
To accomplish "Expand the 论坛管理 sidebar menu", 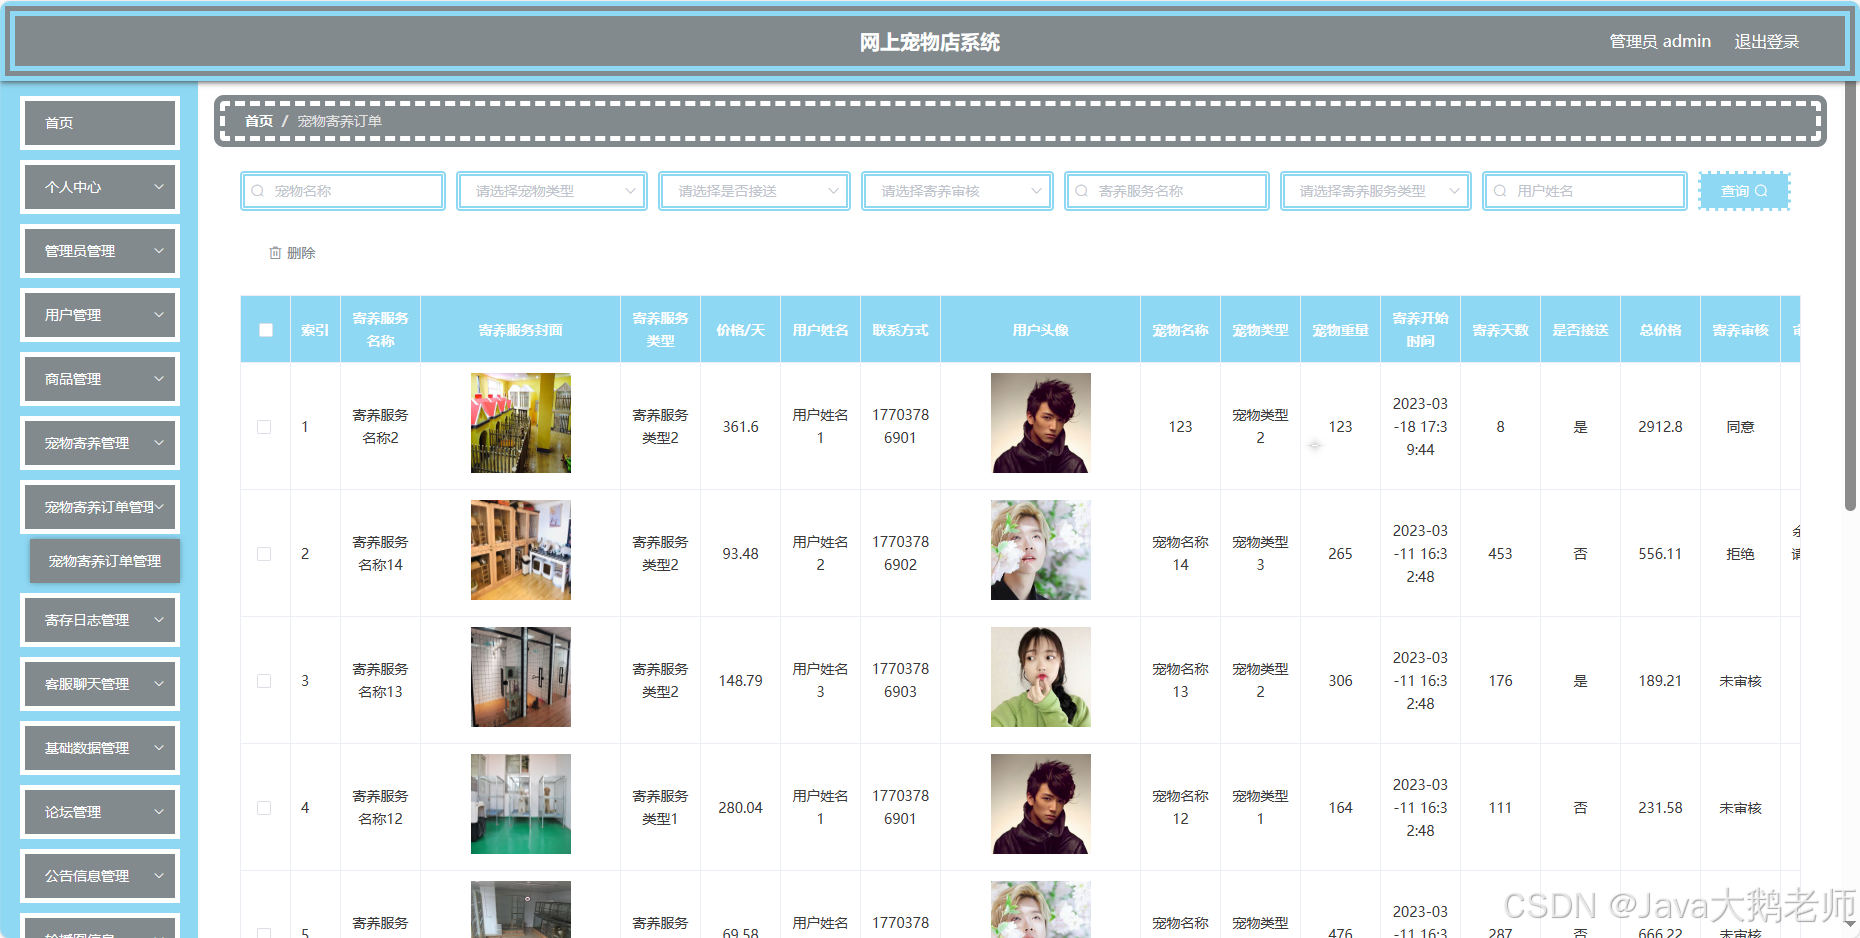I will (x=100, y=812).
